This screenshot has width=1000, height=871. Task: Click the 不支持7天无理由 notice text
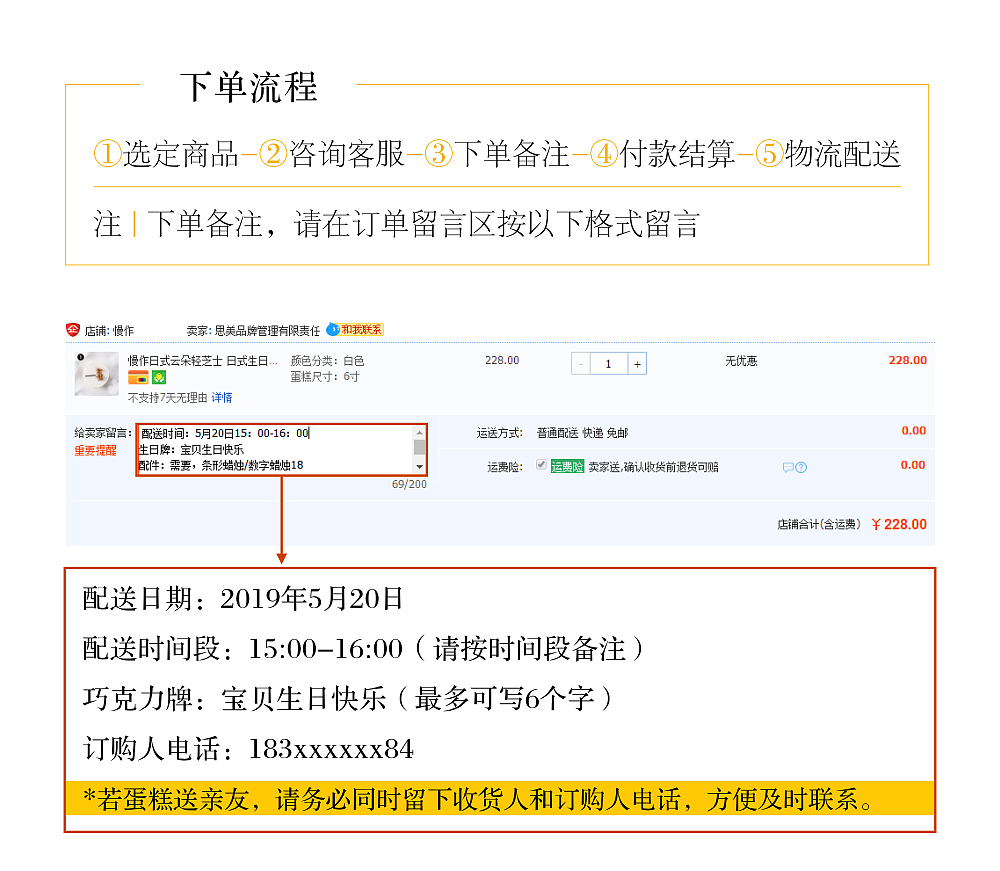point(168,398)
